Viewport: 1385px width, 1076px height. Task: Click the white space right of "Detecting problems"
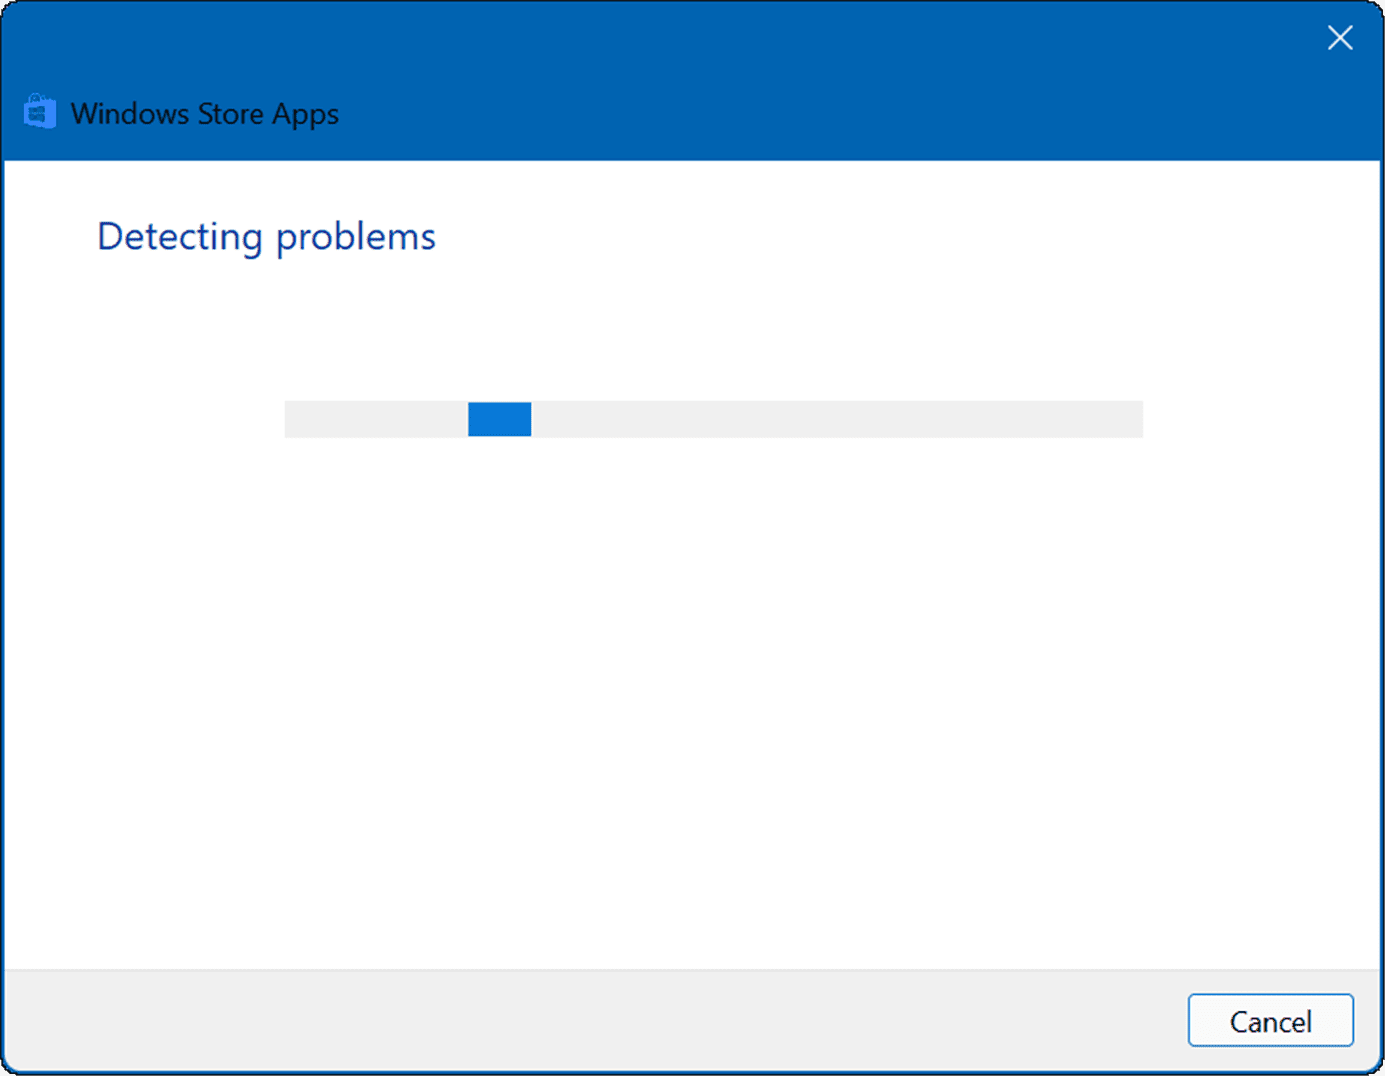pos(850,237)
